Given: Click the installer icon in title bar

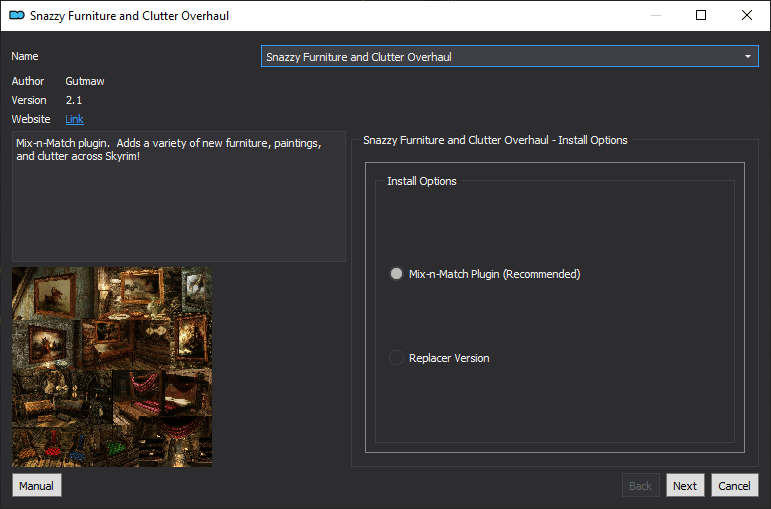Looking at the screenshot, I should 17,16.
